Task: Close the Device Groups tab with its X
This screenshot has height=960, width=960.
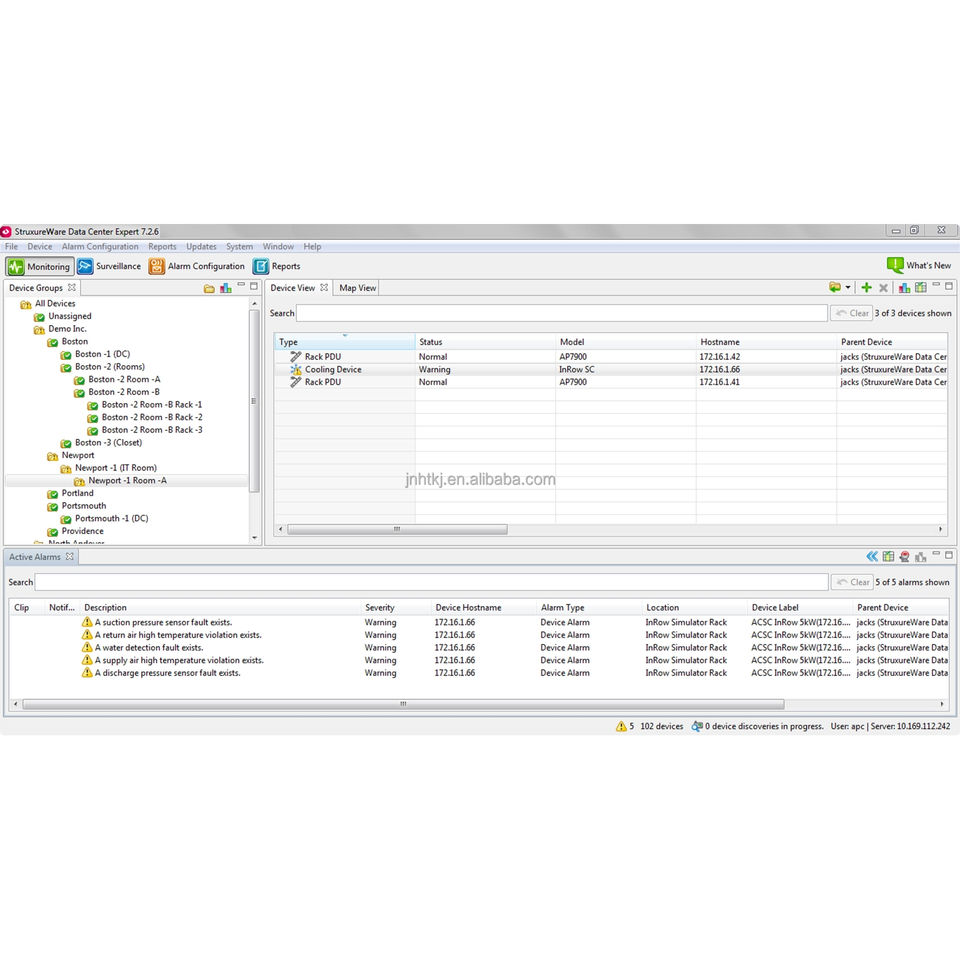Action: 72,287
